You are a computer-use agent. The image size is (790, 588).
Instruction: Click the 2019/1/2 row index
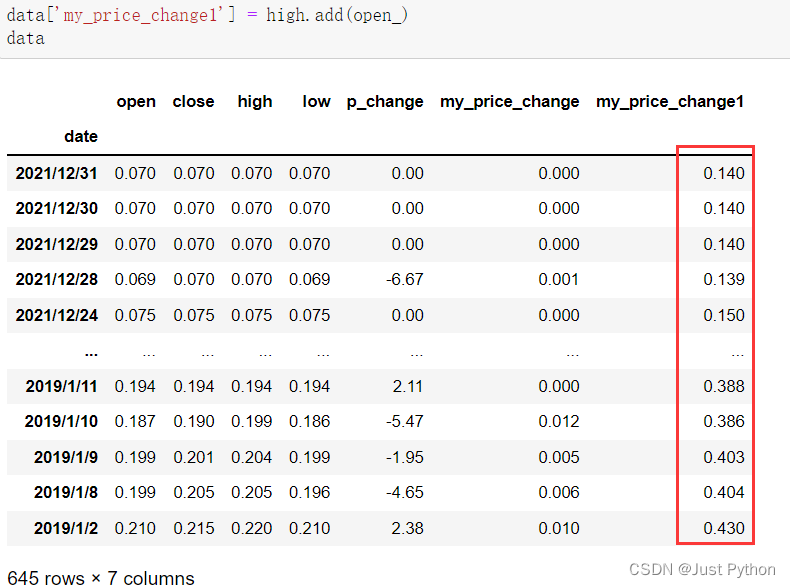(x=66, y=529)
